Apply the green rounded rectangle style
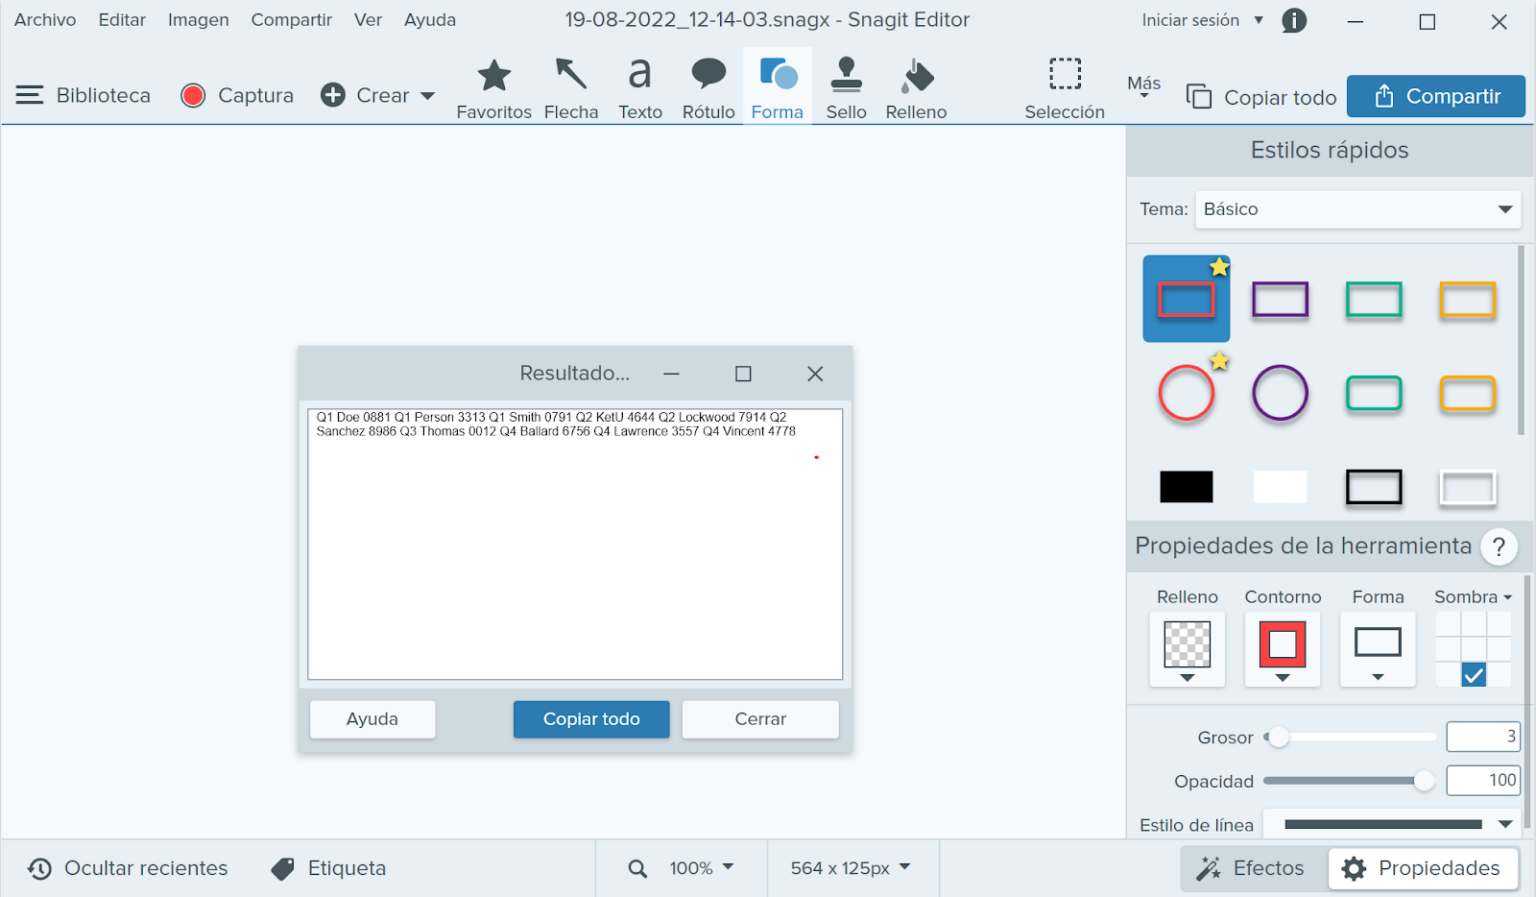The image size is (1536, 897). (x=1374, y=393)
